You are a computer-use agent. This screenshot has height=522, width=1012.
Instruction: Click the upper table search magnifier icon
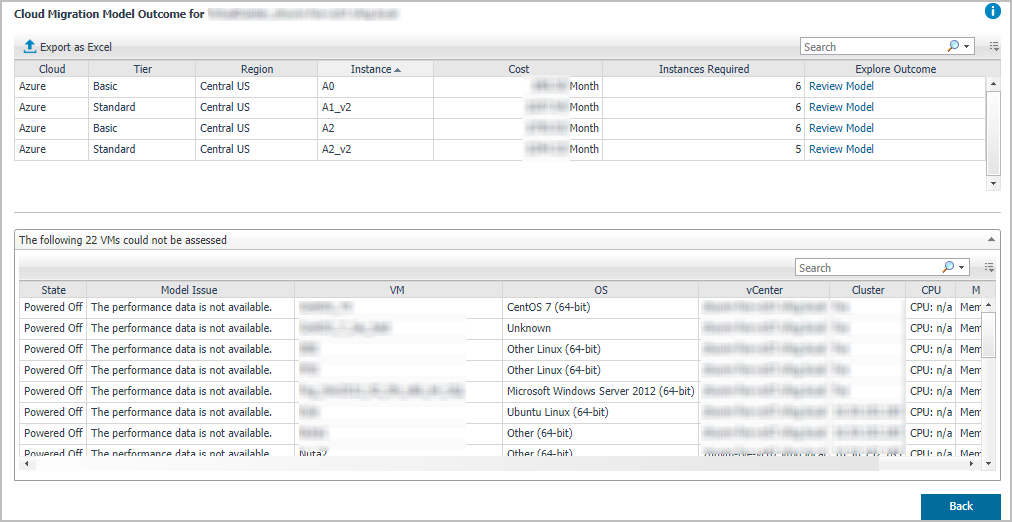pos(953,46)
